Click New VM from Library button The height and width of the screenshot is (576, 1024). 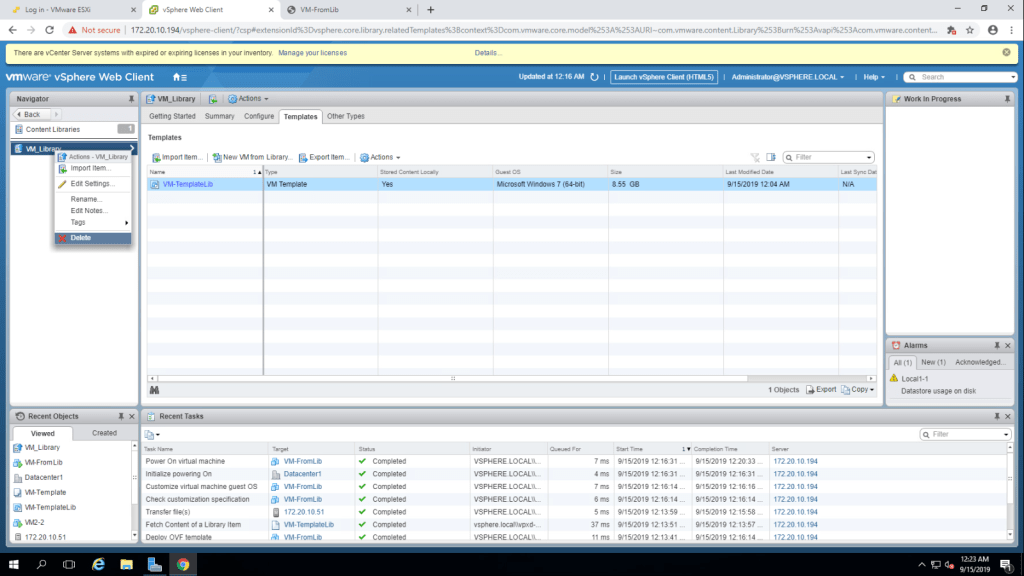[252, 157]
